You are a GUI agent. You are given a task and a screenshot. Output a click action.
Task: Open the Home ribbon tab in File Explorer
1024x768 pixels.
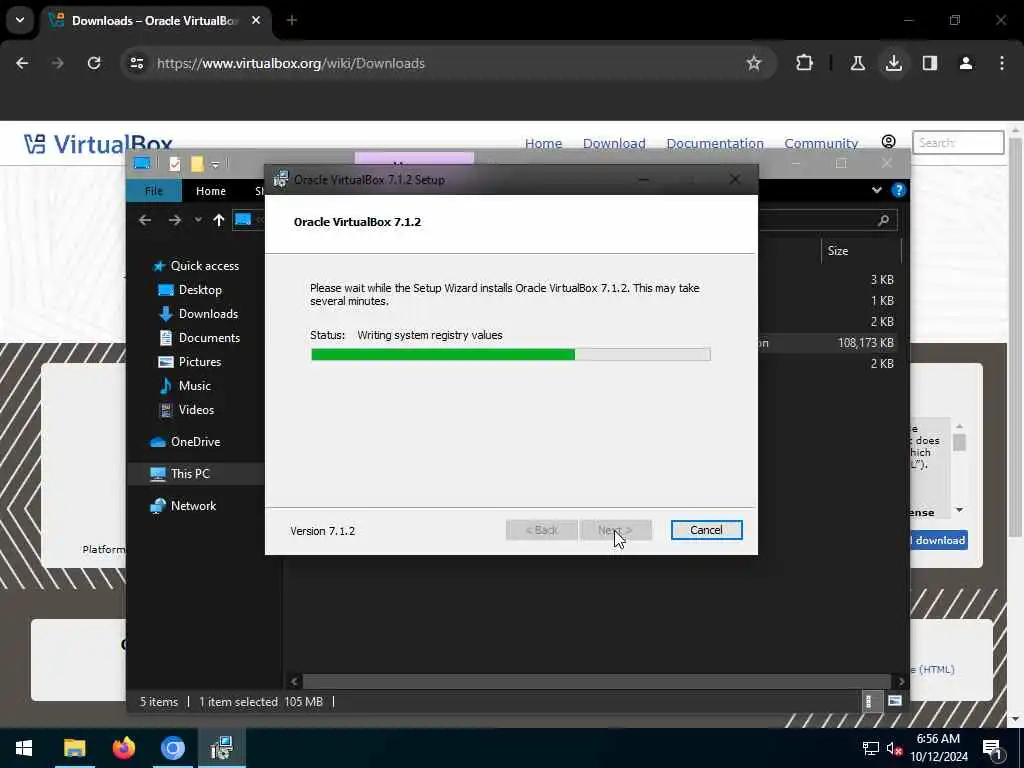[x=210, y=191]
